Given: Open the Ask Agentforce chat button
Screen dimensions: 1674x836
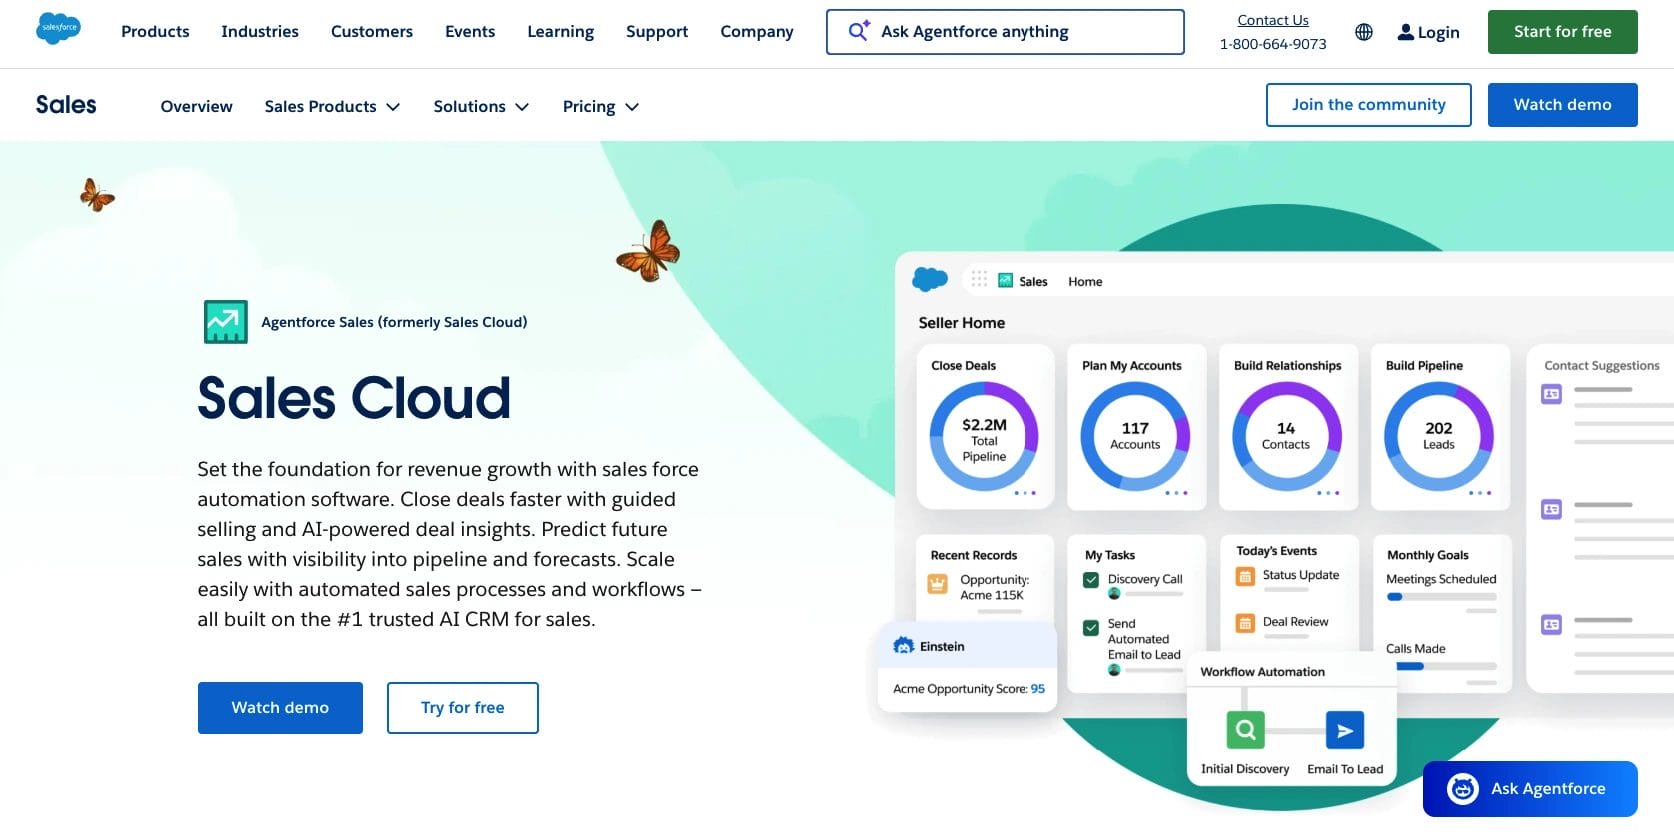Looking at the screenshot, I should [1530, 789].
